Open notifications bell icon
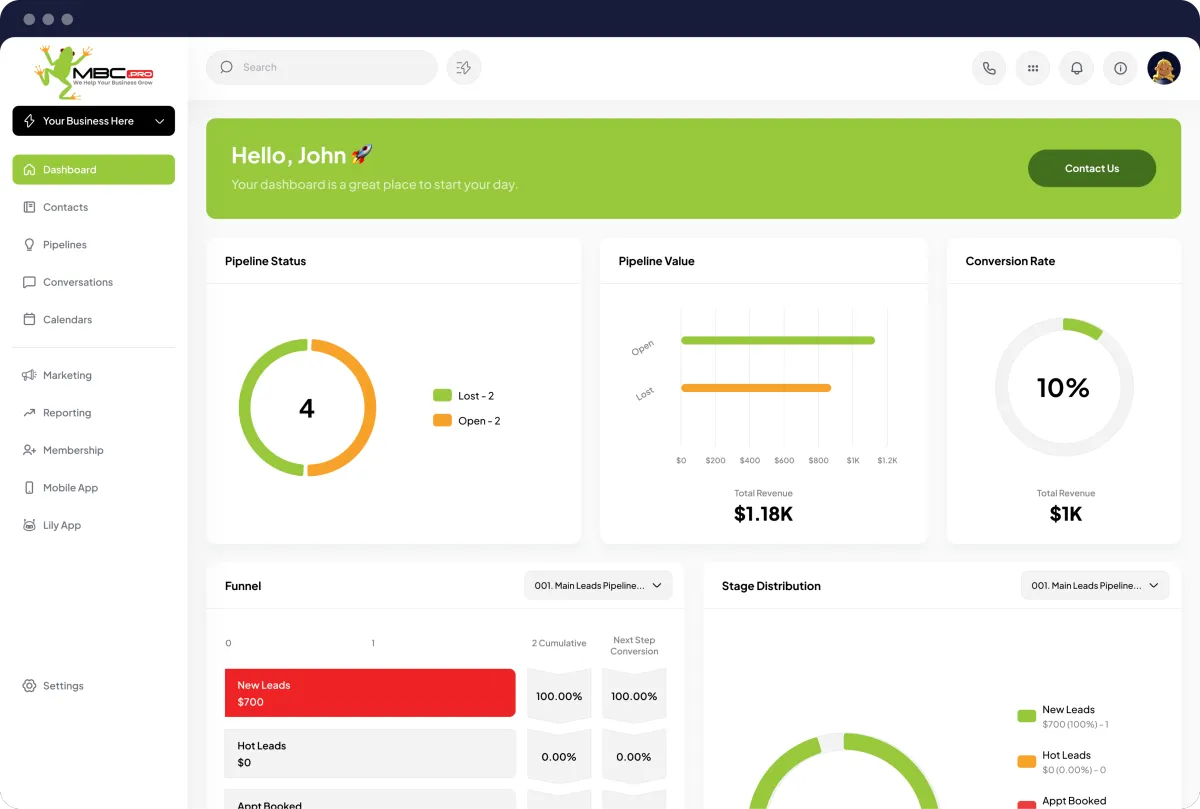Image resolution: width=1200 pixels, height=809 pixels. click(x=1077, y=68)
